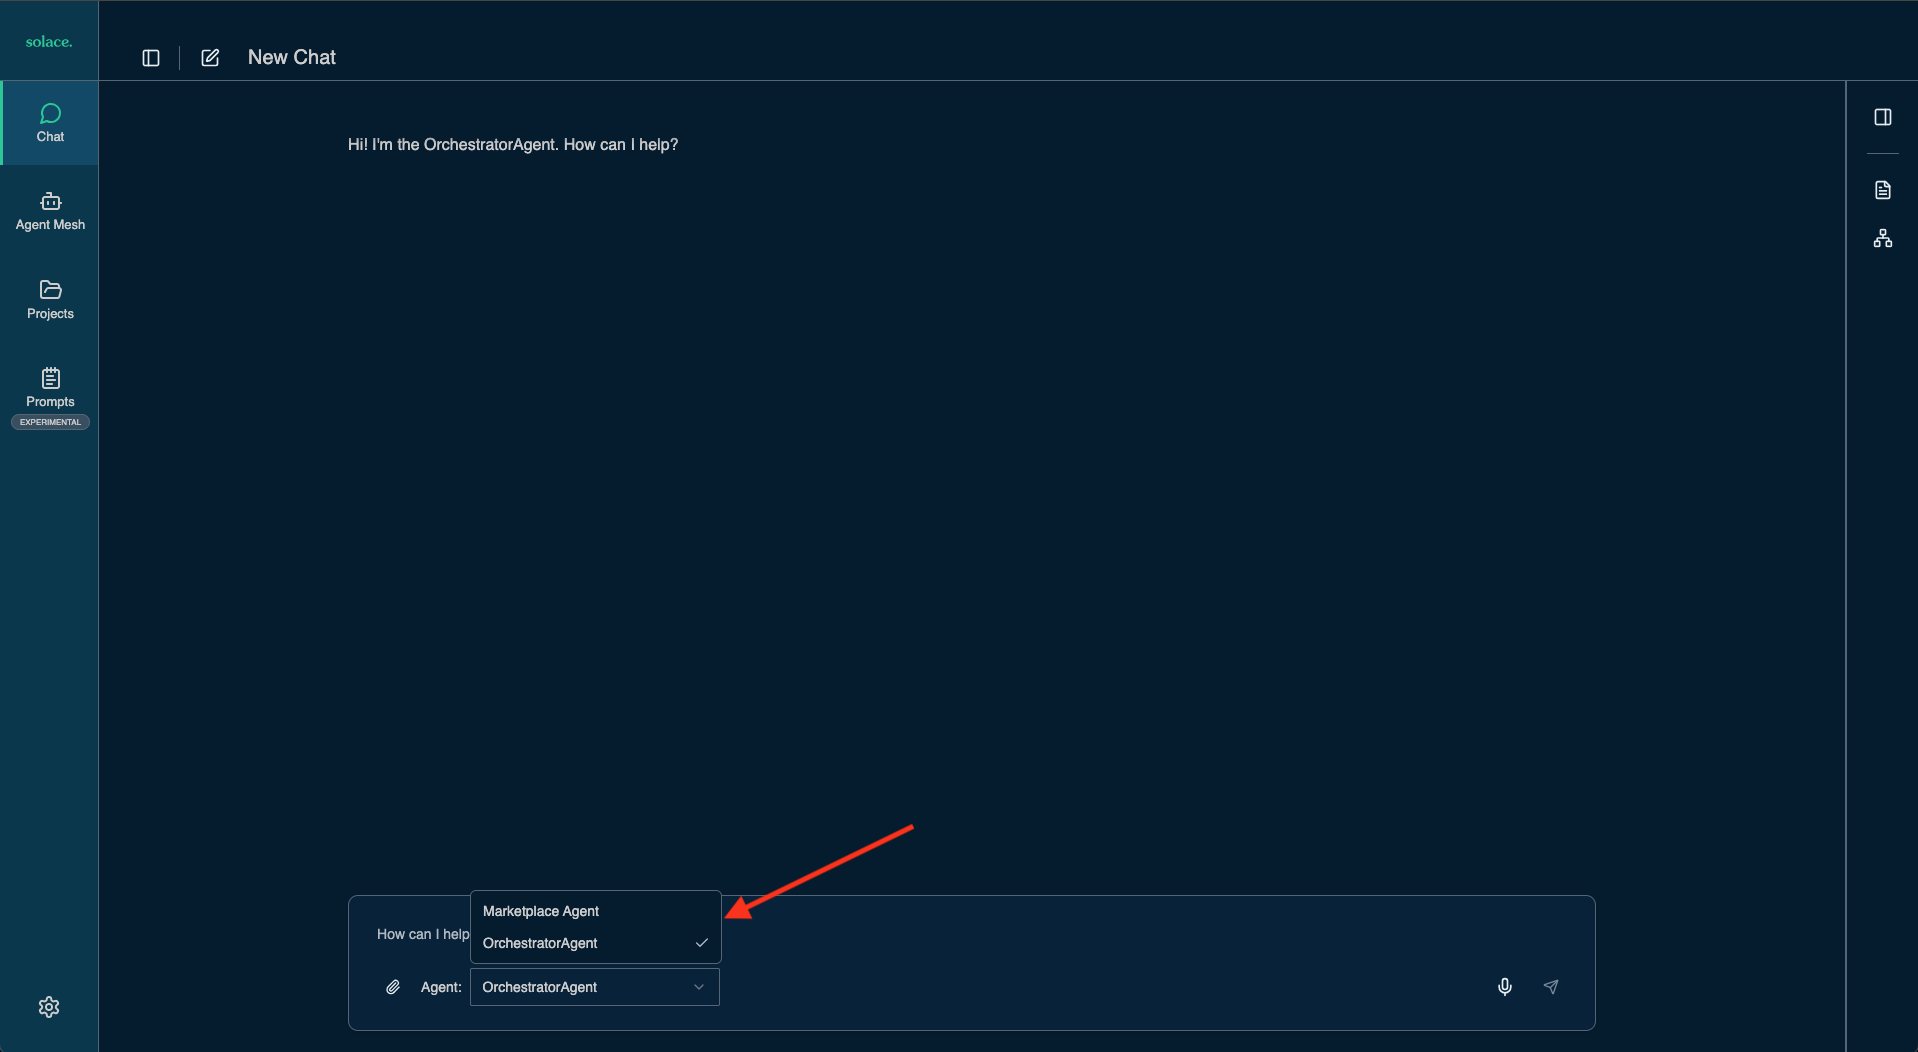Select Marketplace Agent from the menu
Viewport: 1918px width, 1052px height.
[x=540, y=911]
